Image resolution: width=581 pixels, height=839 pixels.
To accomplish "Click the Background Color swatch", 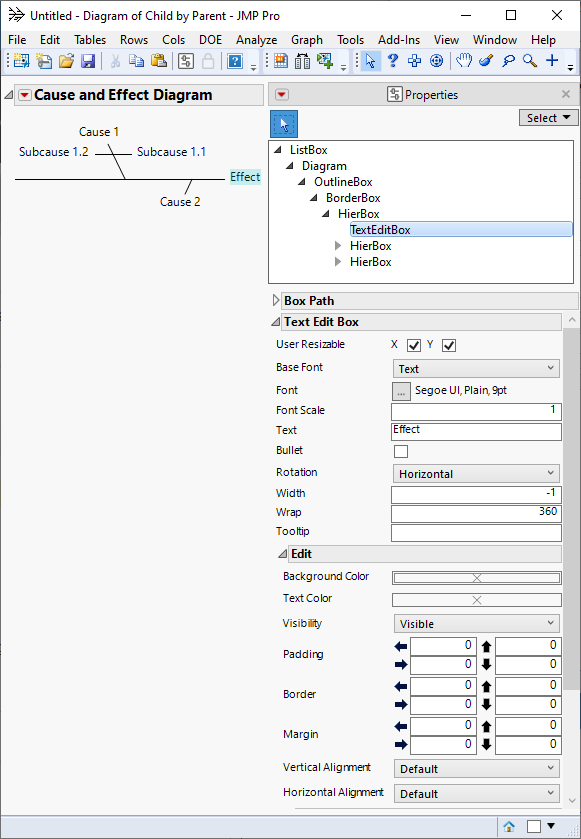I will coord(477,578).
